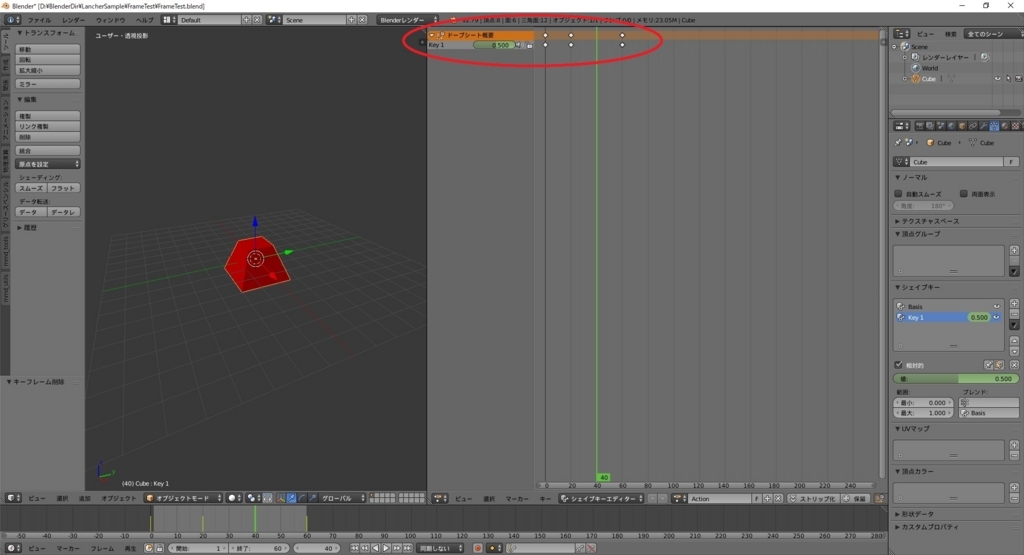Add a new shape key with plus icon

point(1014,304)
